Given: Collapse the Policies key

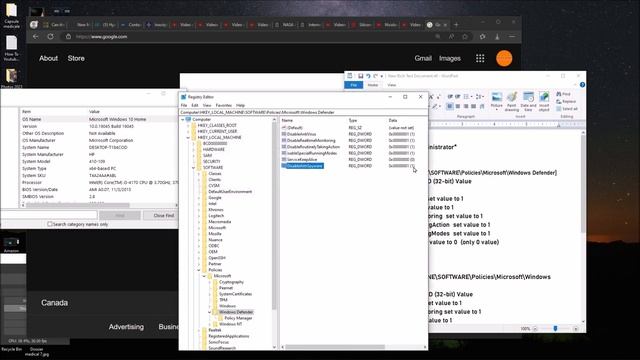Looking at the screenshot, I should [x=199, y=270].
